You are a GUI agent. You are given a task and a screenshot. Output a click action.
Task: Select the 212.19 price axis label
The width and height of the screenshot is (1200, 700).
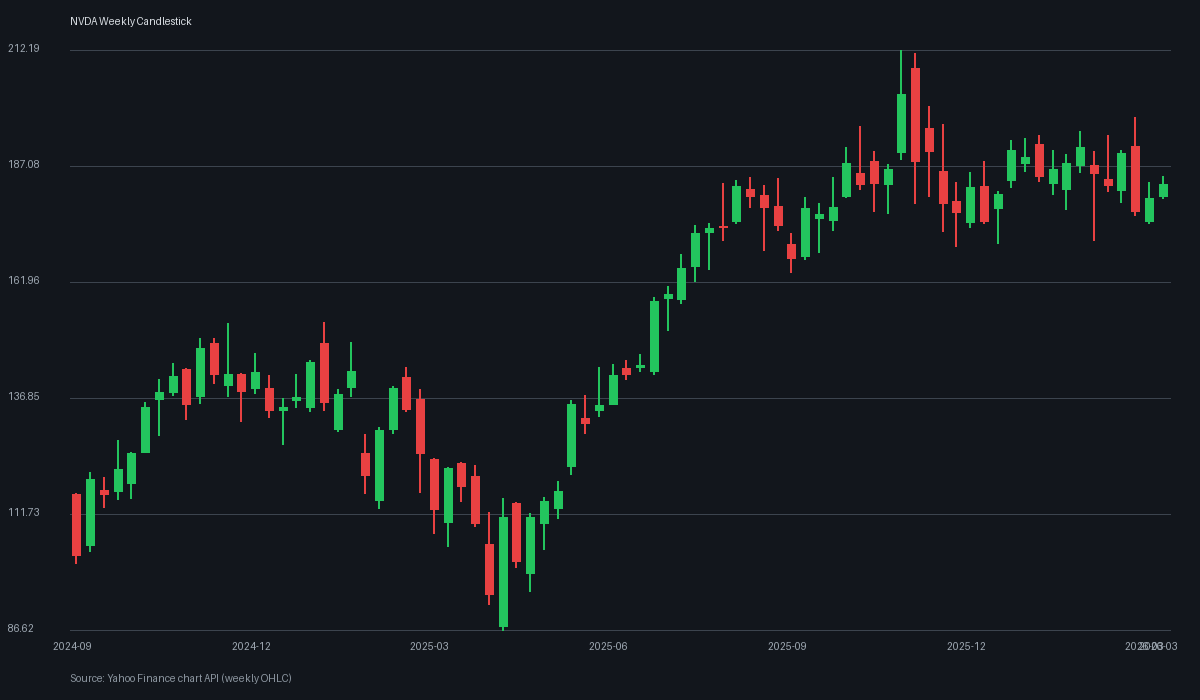coord(23,49)
